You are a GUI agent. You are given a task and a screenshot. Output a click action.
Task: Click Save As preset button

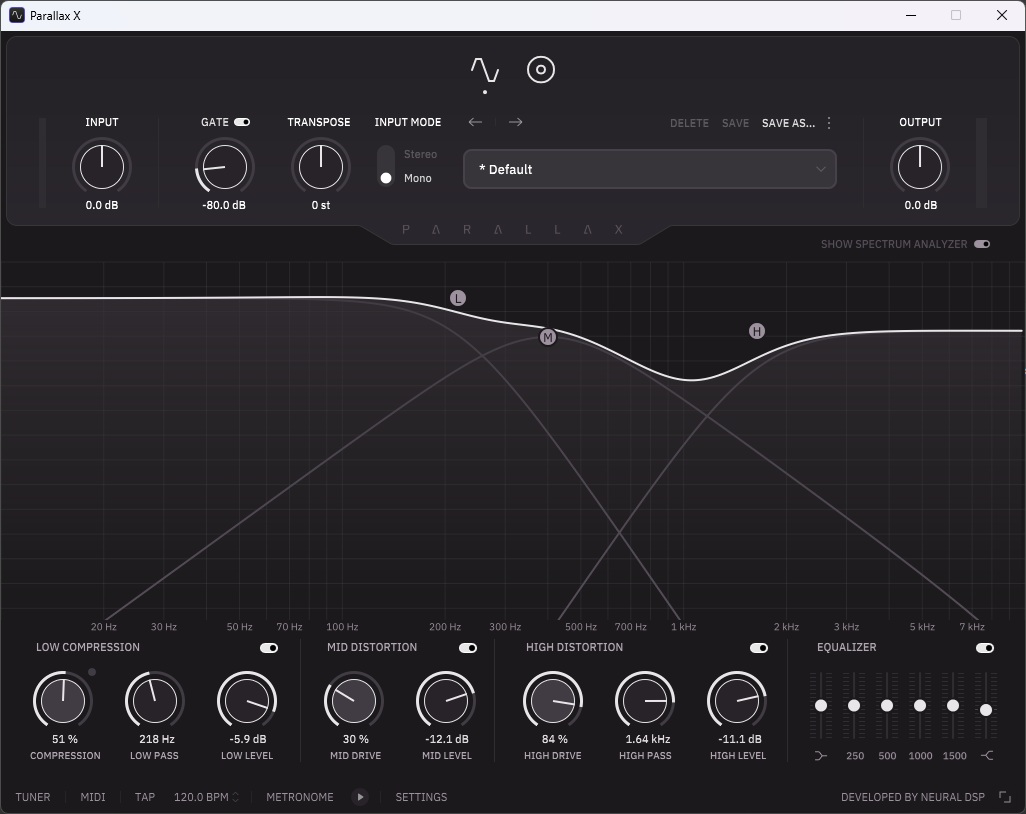click(788, 123)
